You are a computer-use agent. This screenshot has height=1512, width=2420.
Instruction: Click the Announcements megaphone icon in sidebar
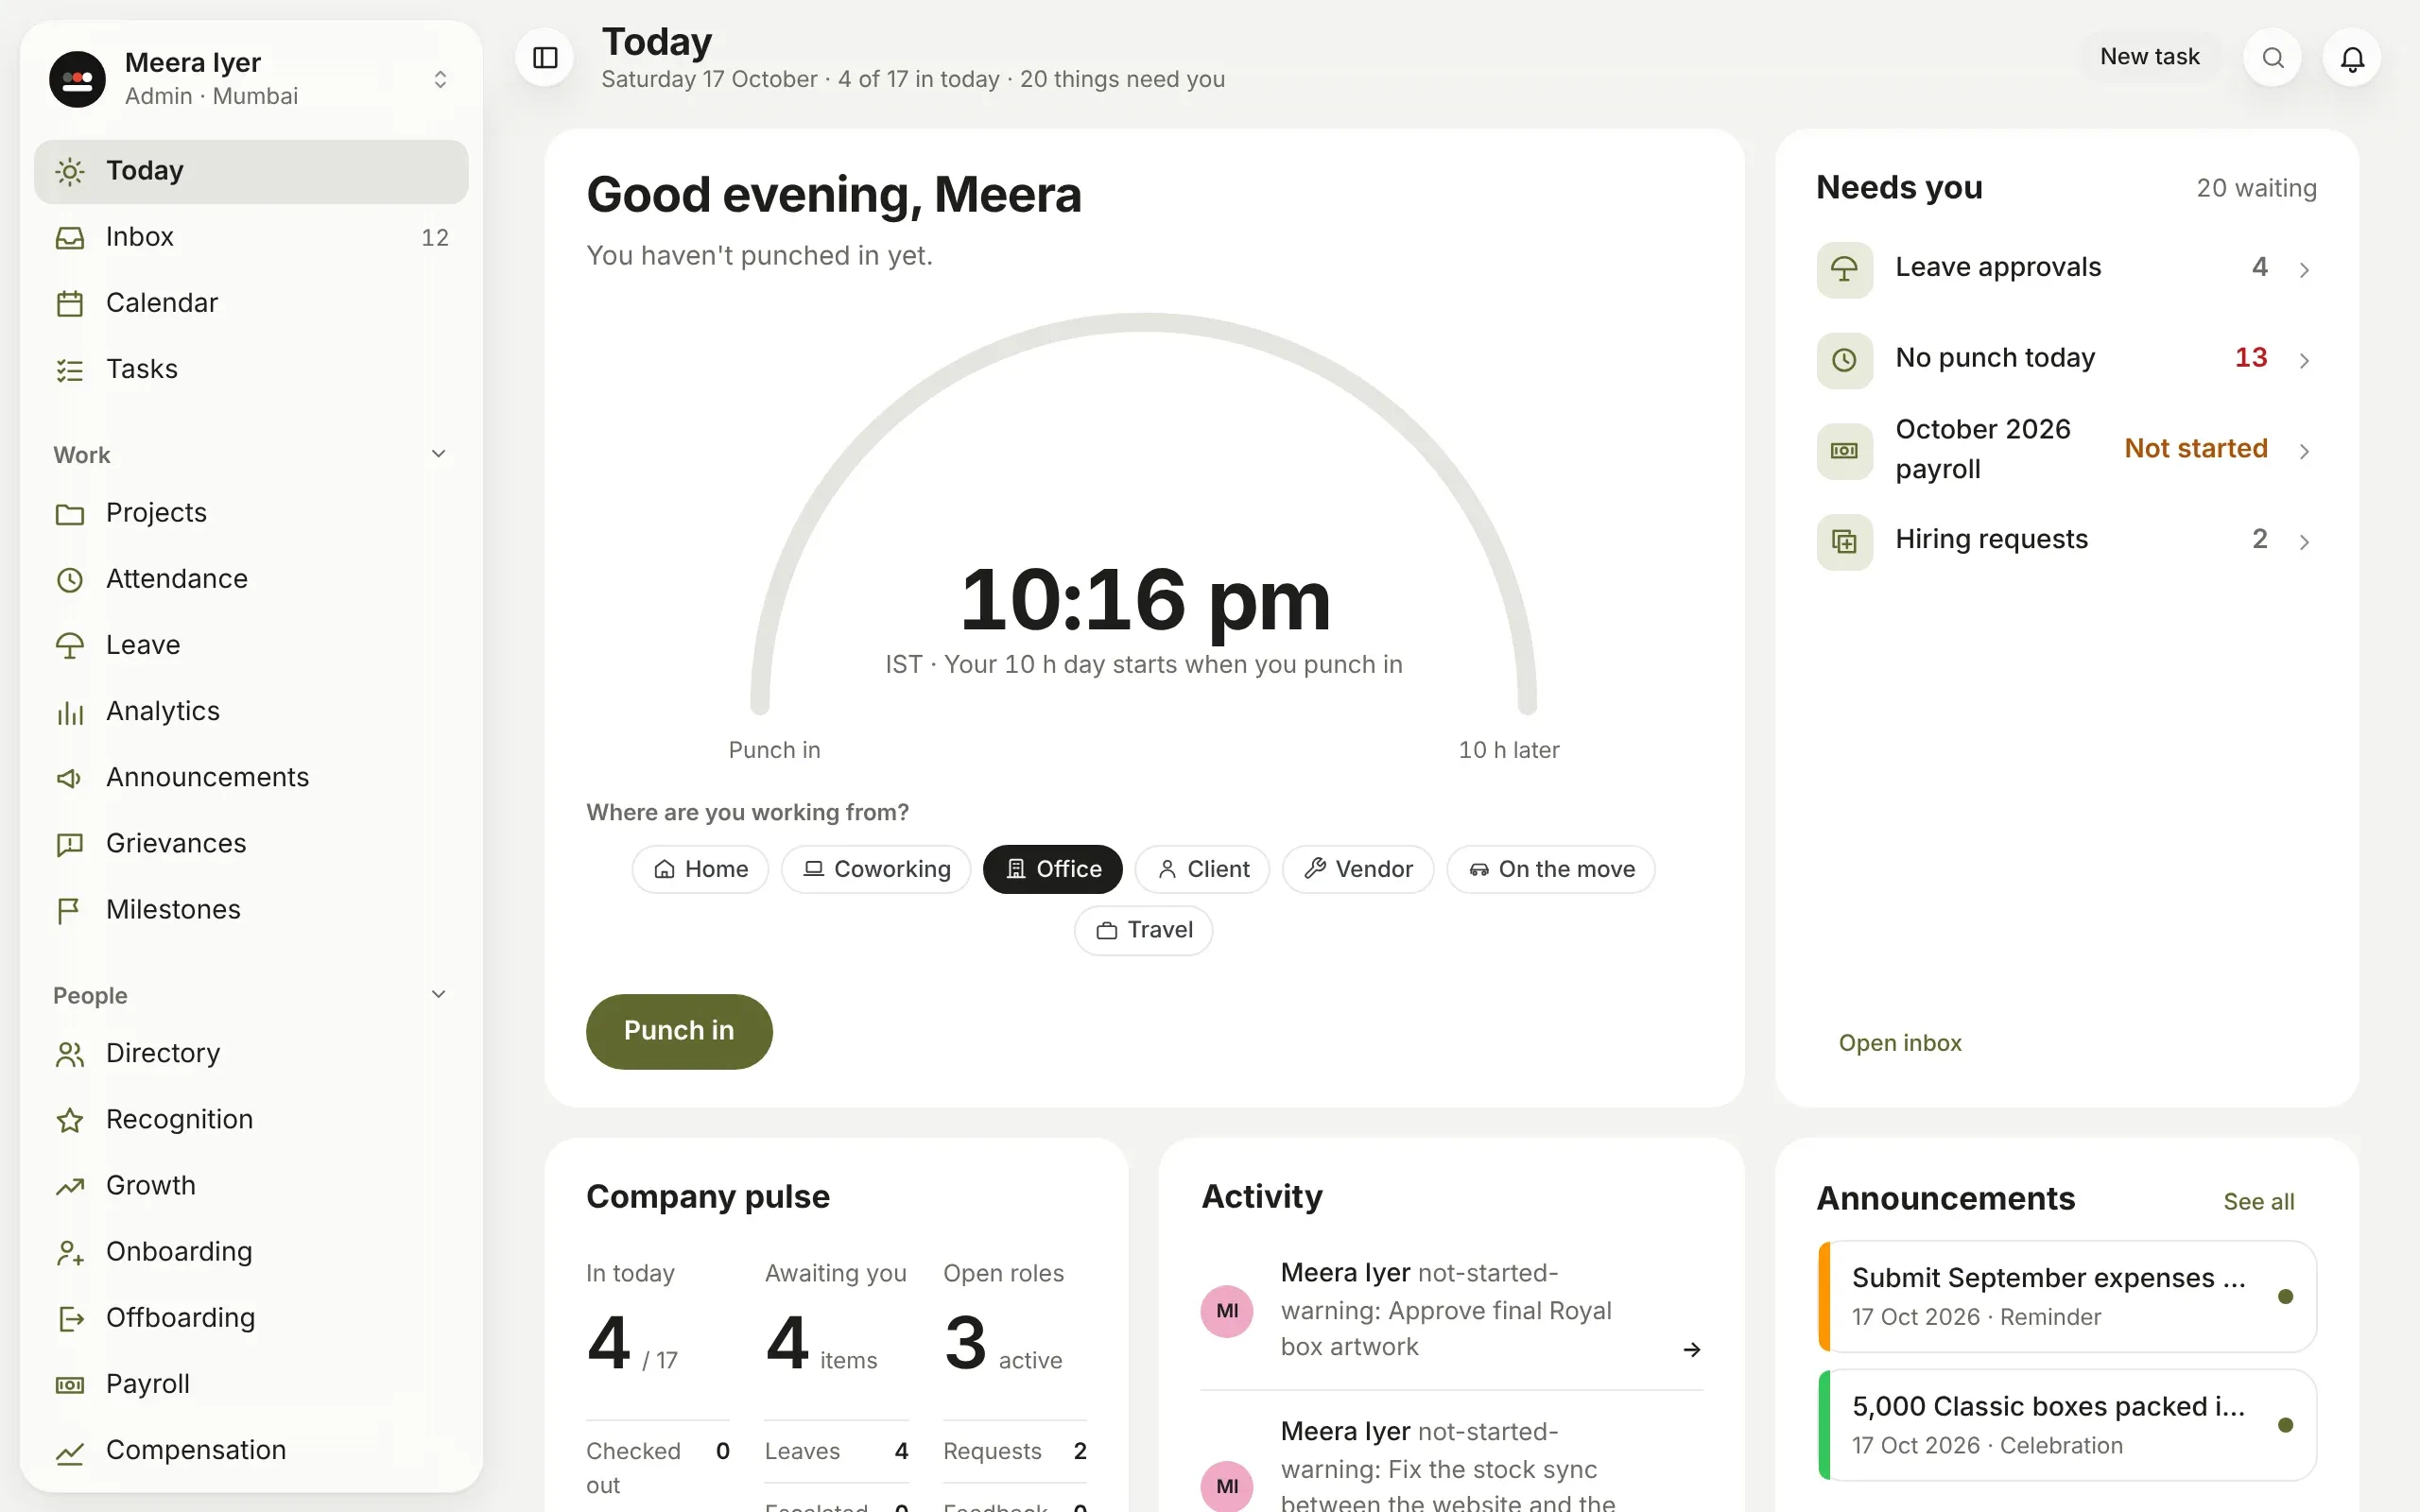pyautogui.click(x=70, y=778)
